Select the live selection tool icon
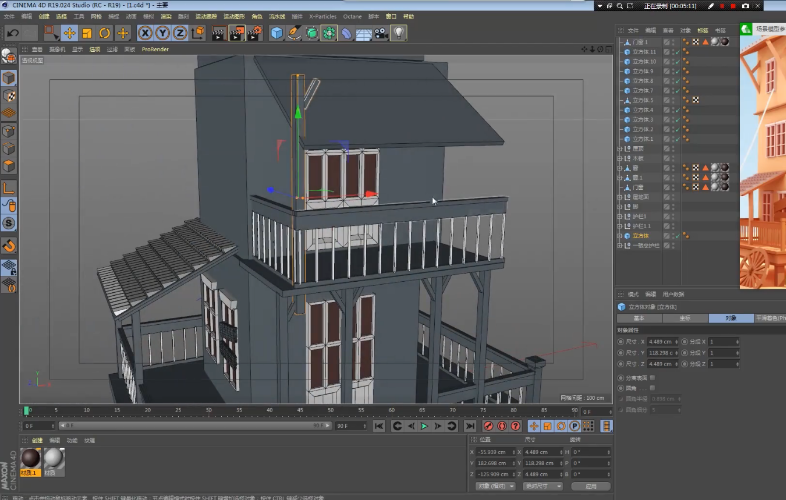Screen dimensions: 786x500 (51, 33)
